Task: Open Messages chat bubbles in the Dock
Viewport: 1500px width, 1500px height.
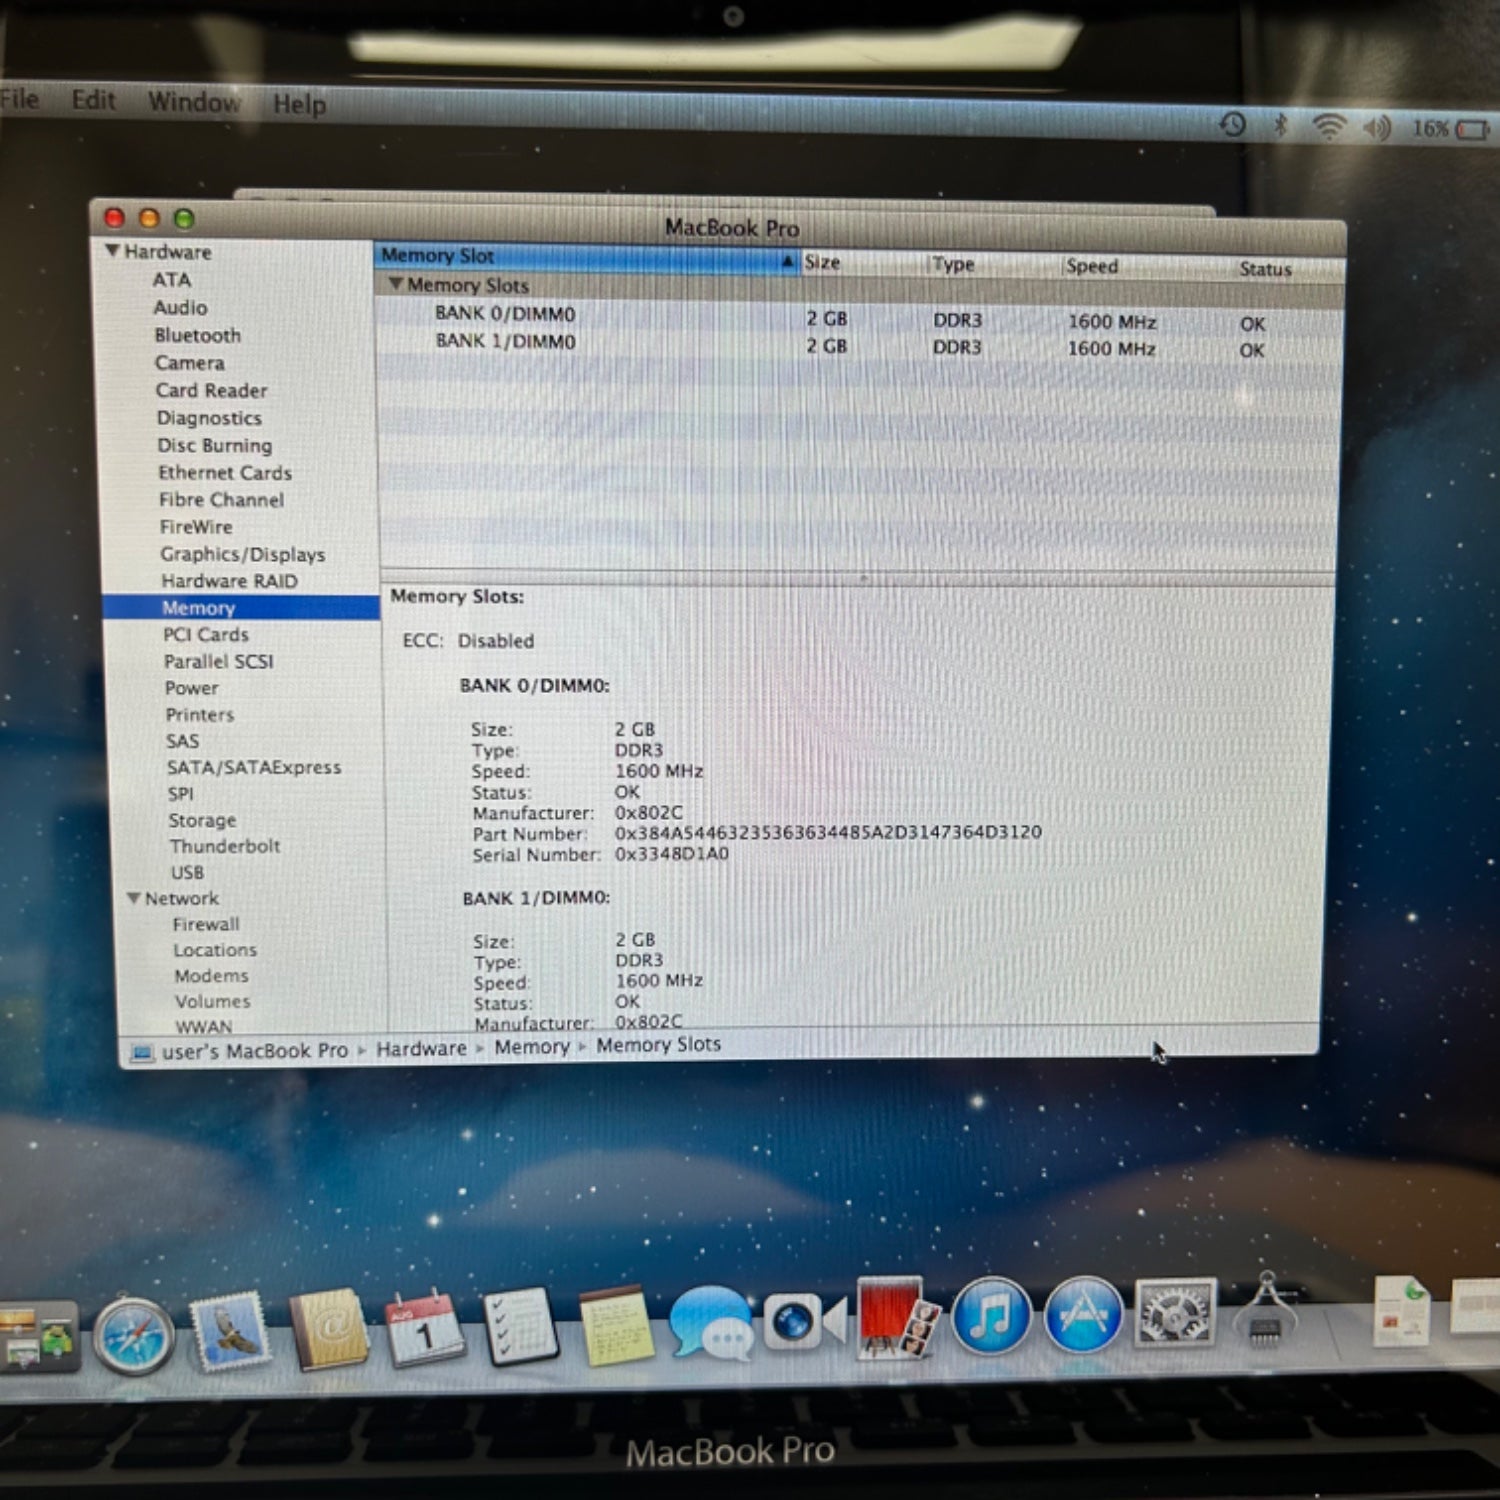Action: point(710,1323)
